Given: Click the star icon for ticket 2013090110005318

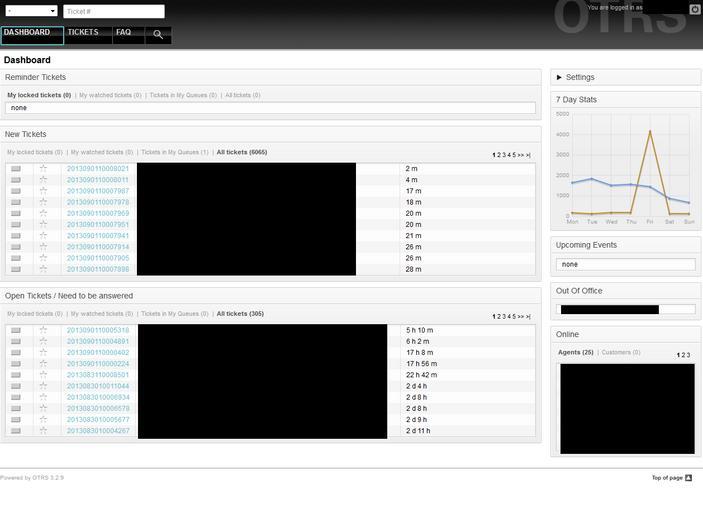Looking at the screenshot, I should 43,330.
